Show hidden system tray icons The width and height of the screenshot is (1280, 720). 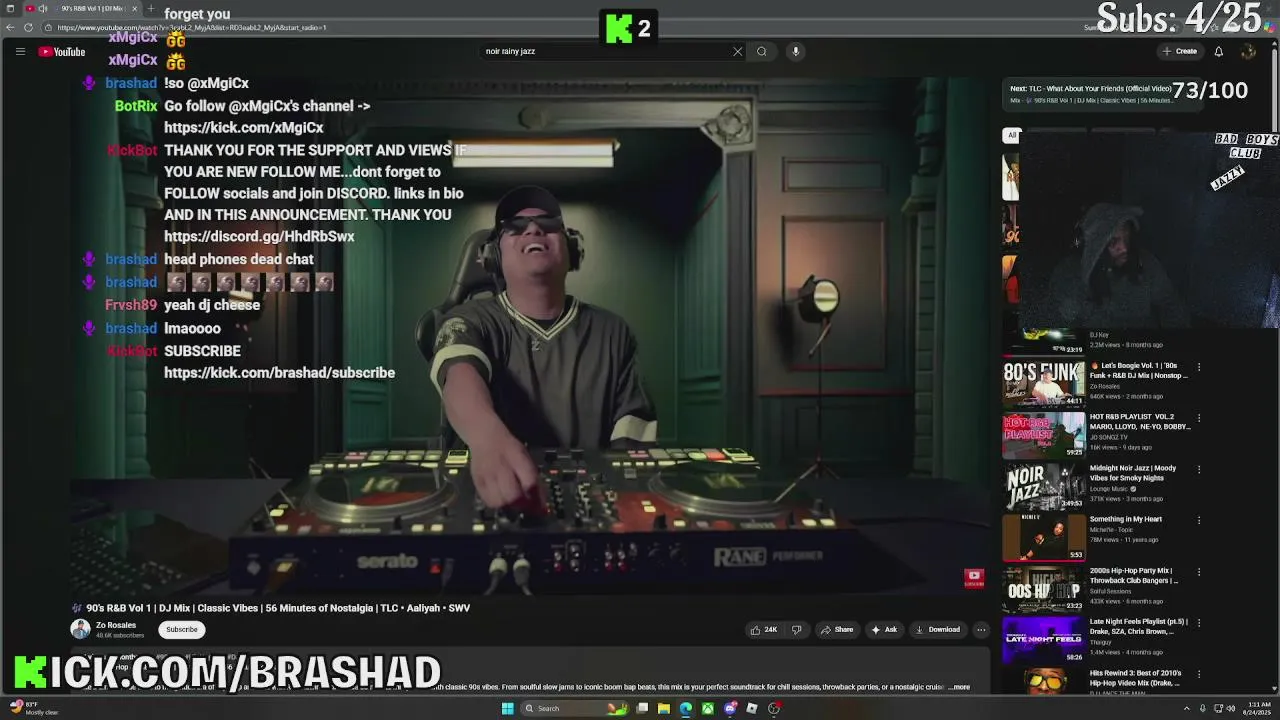pos(1187,708)
